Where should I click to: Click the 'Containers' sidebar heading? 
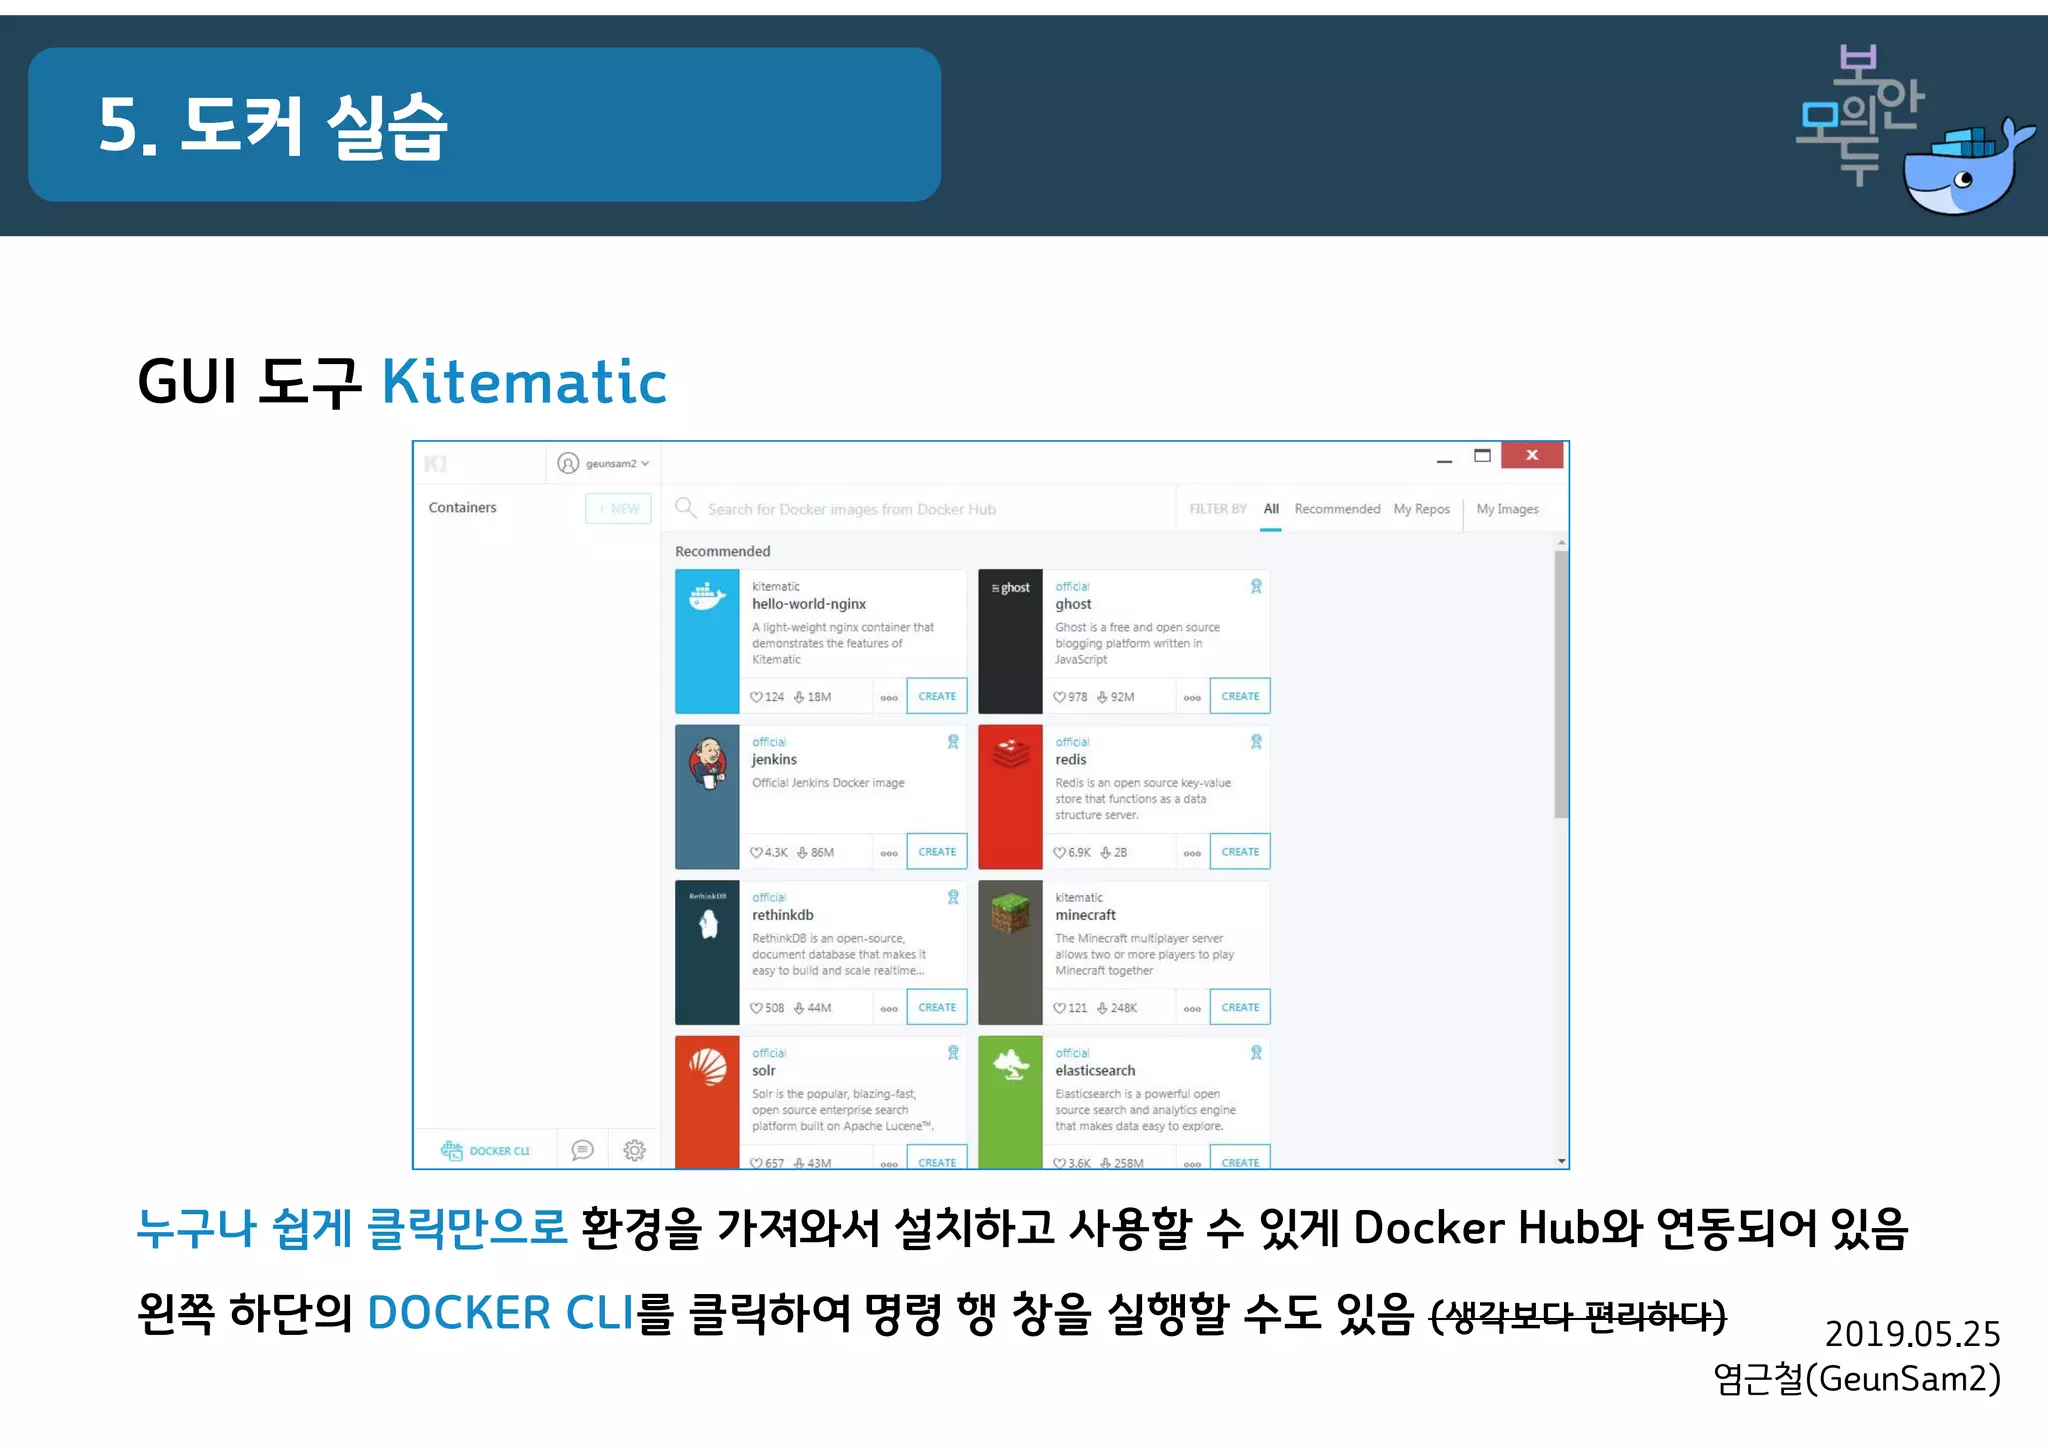tap(462, 507)
